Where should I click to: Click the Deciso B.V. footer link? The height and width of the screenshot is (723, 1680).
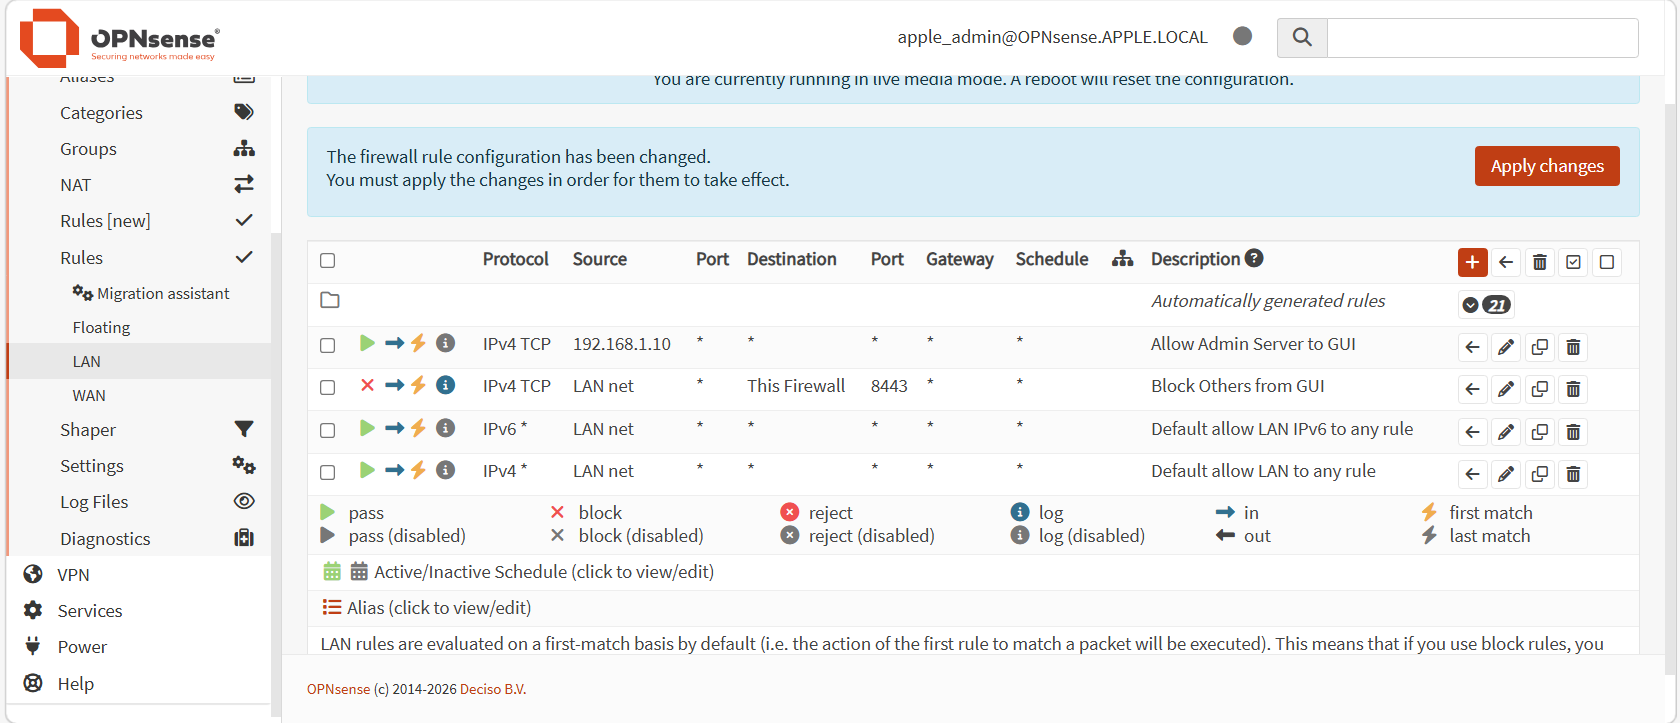(493, 689)
